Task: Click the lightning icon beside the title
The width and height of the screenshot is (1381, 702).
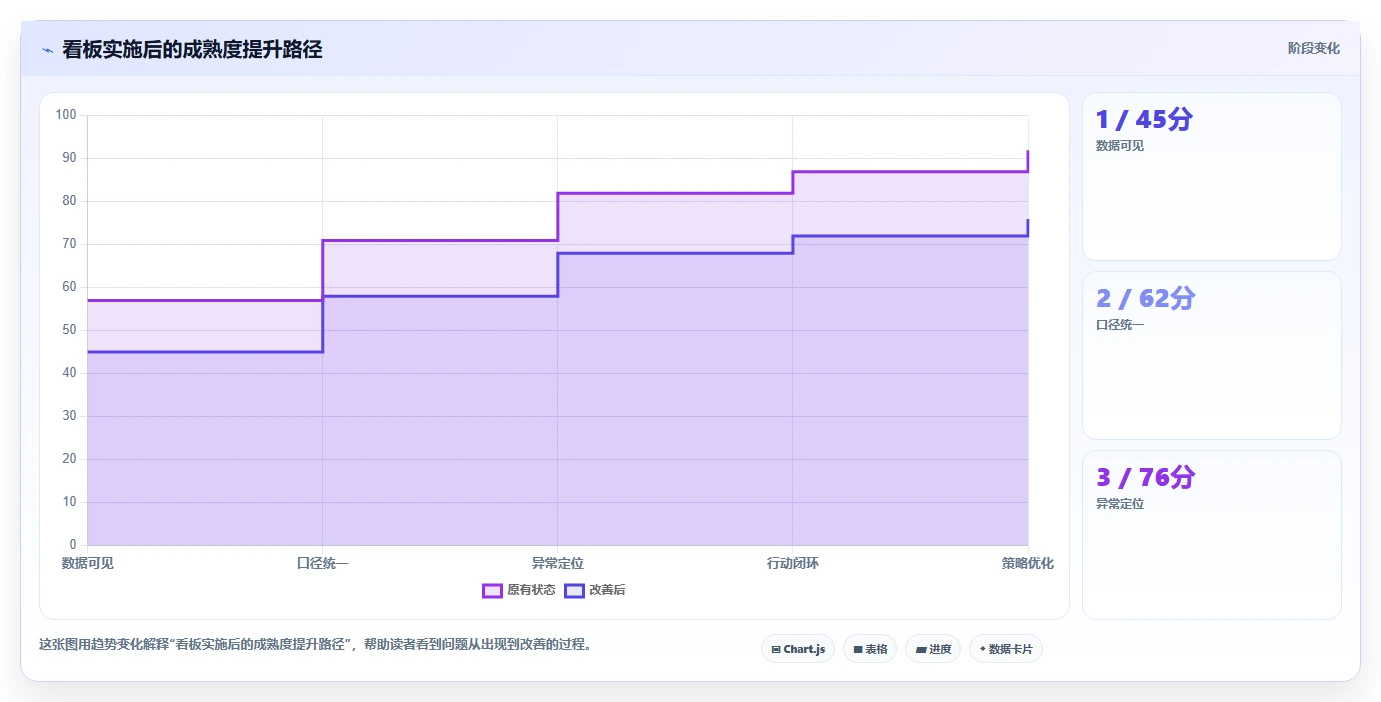Action: click(x=47, y=50)
